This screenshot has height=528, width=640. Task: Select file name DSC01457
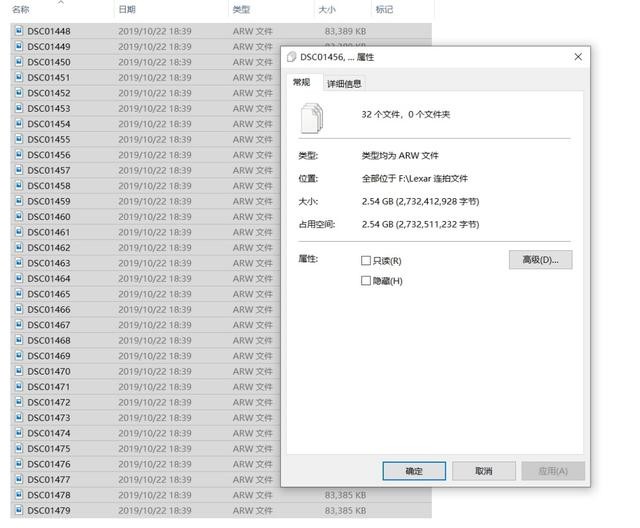[49, 170]
